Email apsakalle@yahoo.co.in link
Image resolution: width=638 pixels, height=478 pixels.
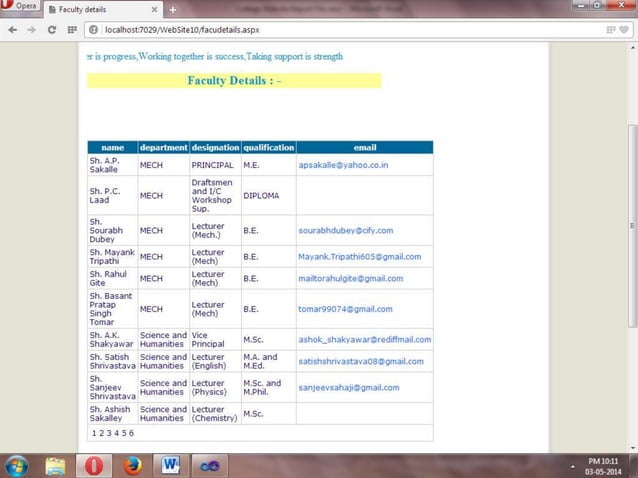pos(343,165)
